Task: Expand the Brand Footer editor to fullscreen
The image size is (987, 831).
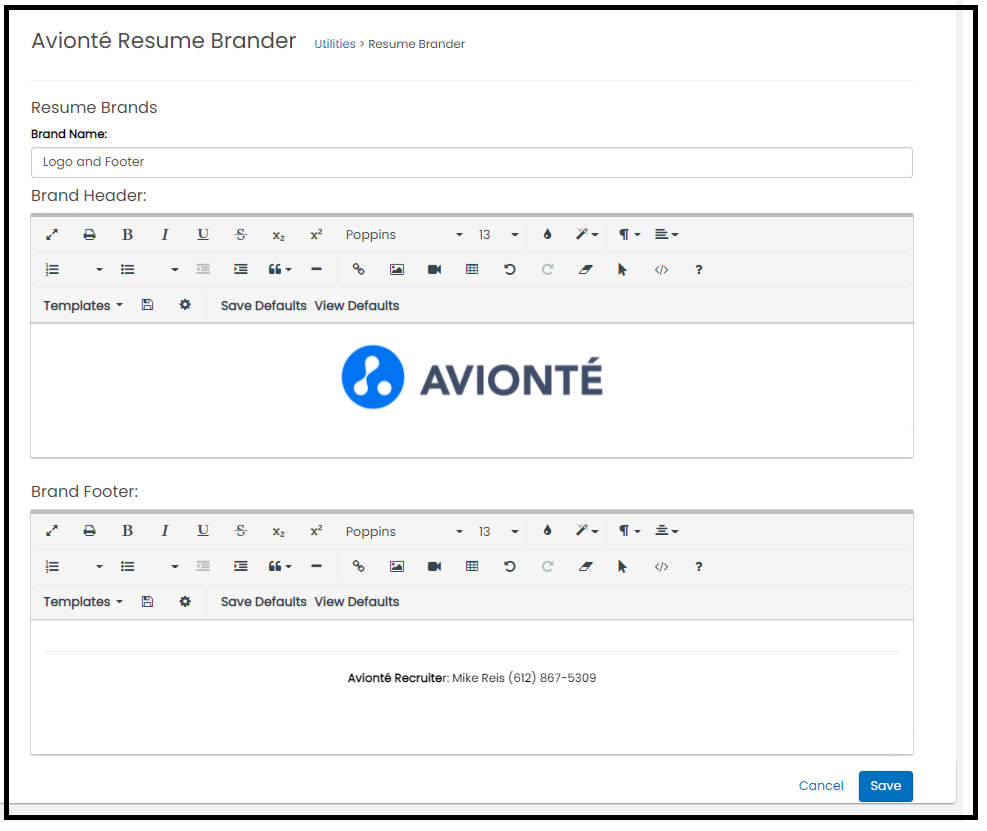Action: point(52,531)
